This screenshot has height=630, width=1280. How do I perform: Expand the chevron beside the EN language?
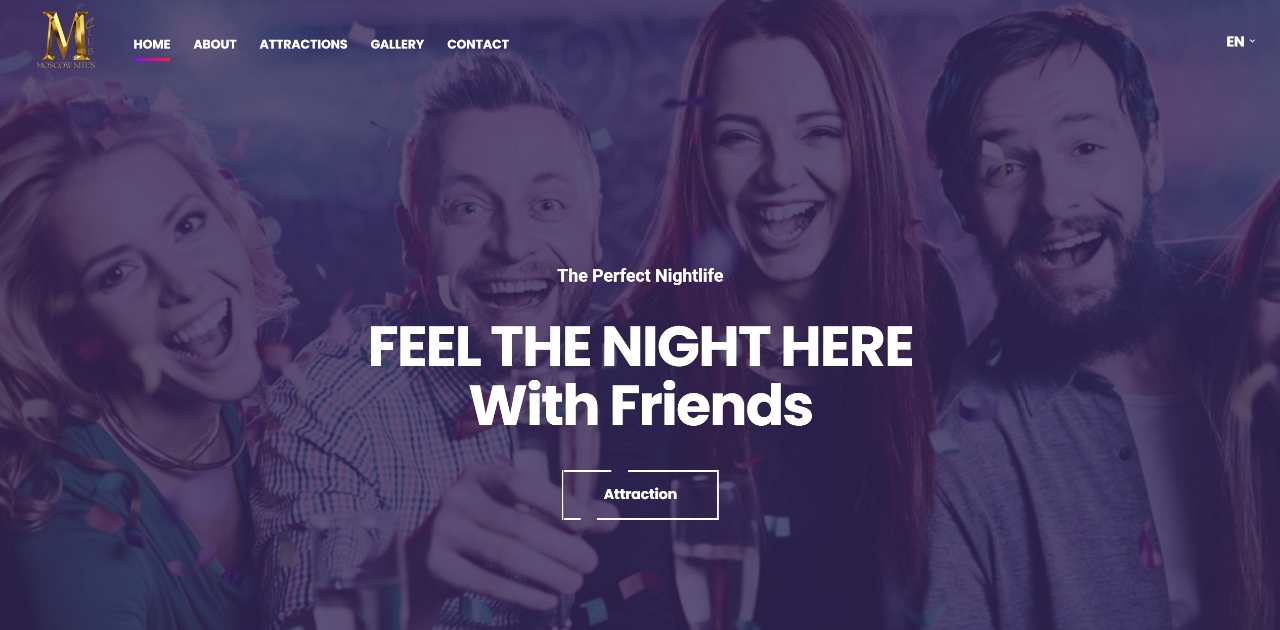pos(1252,42)
